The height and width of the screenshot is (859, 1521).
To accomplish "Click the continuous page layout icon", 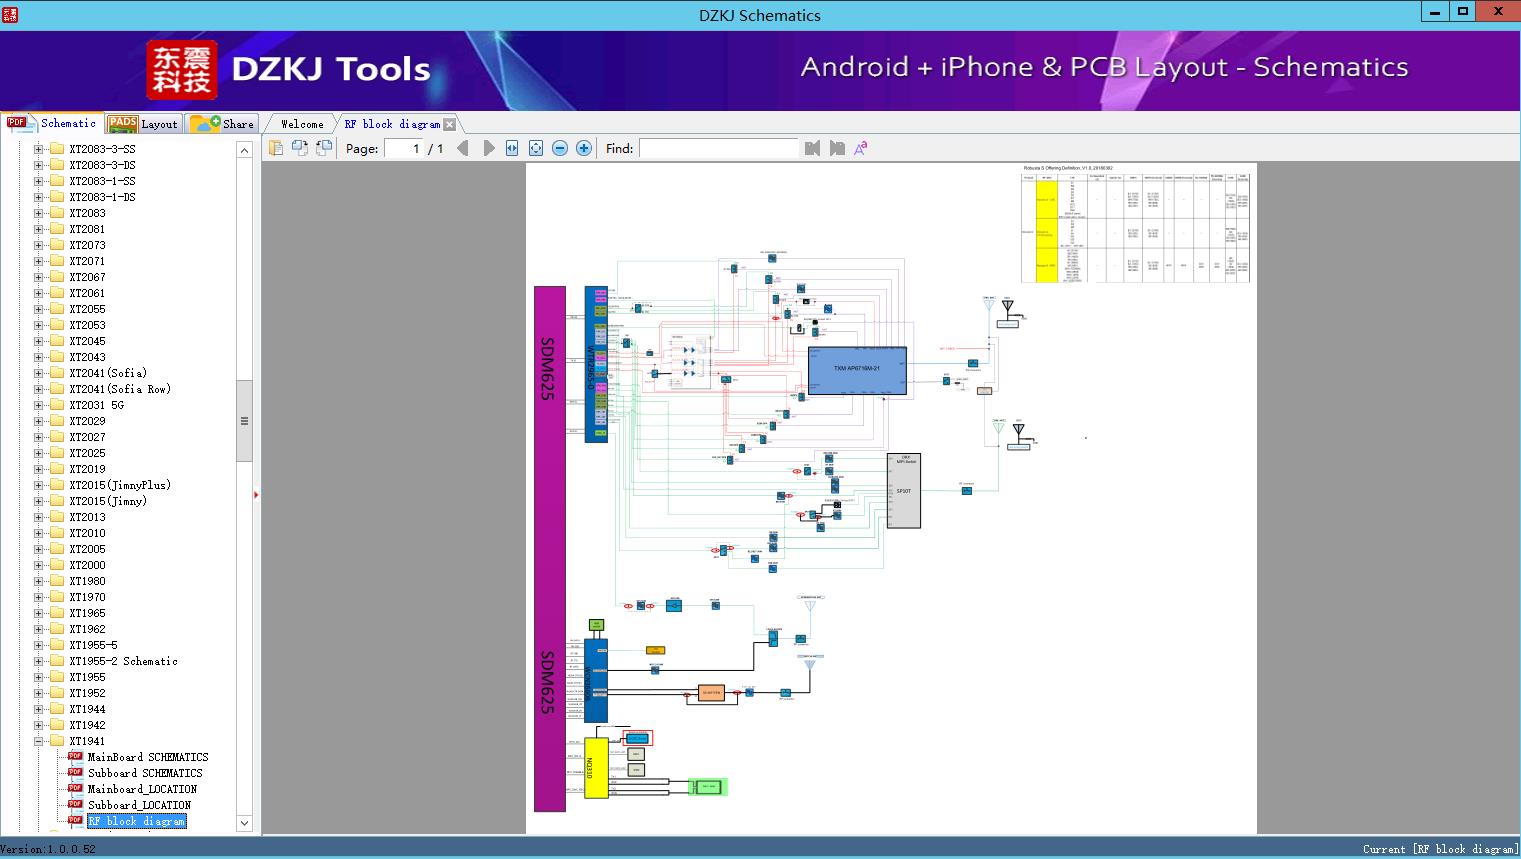I will pos(322,147).
